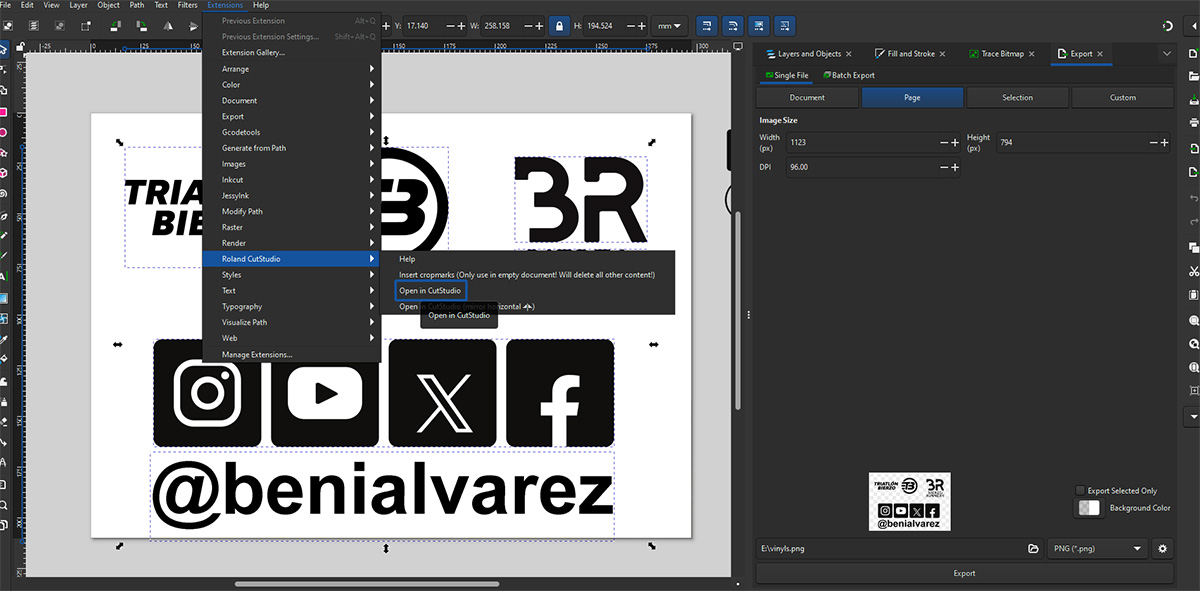The height and width of the screenshot is (591, 1200).
Task: Enable Export Selected Only
Action: [x=1081, y=490]
